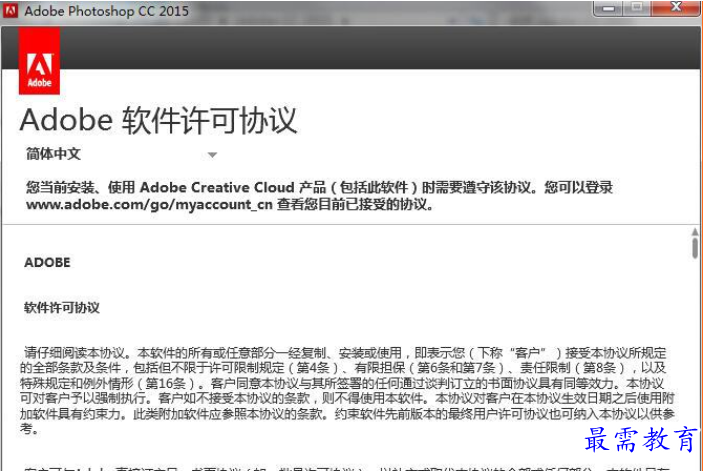Close the Adobe Photoshop CC 2015 window
The image size is (706, 471).
[676, 8]
